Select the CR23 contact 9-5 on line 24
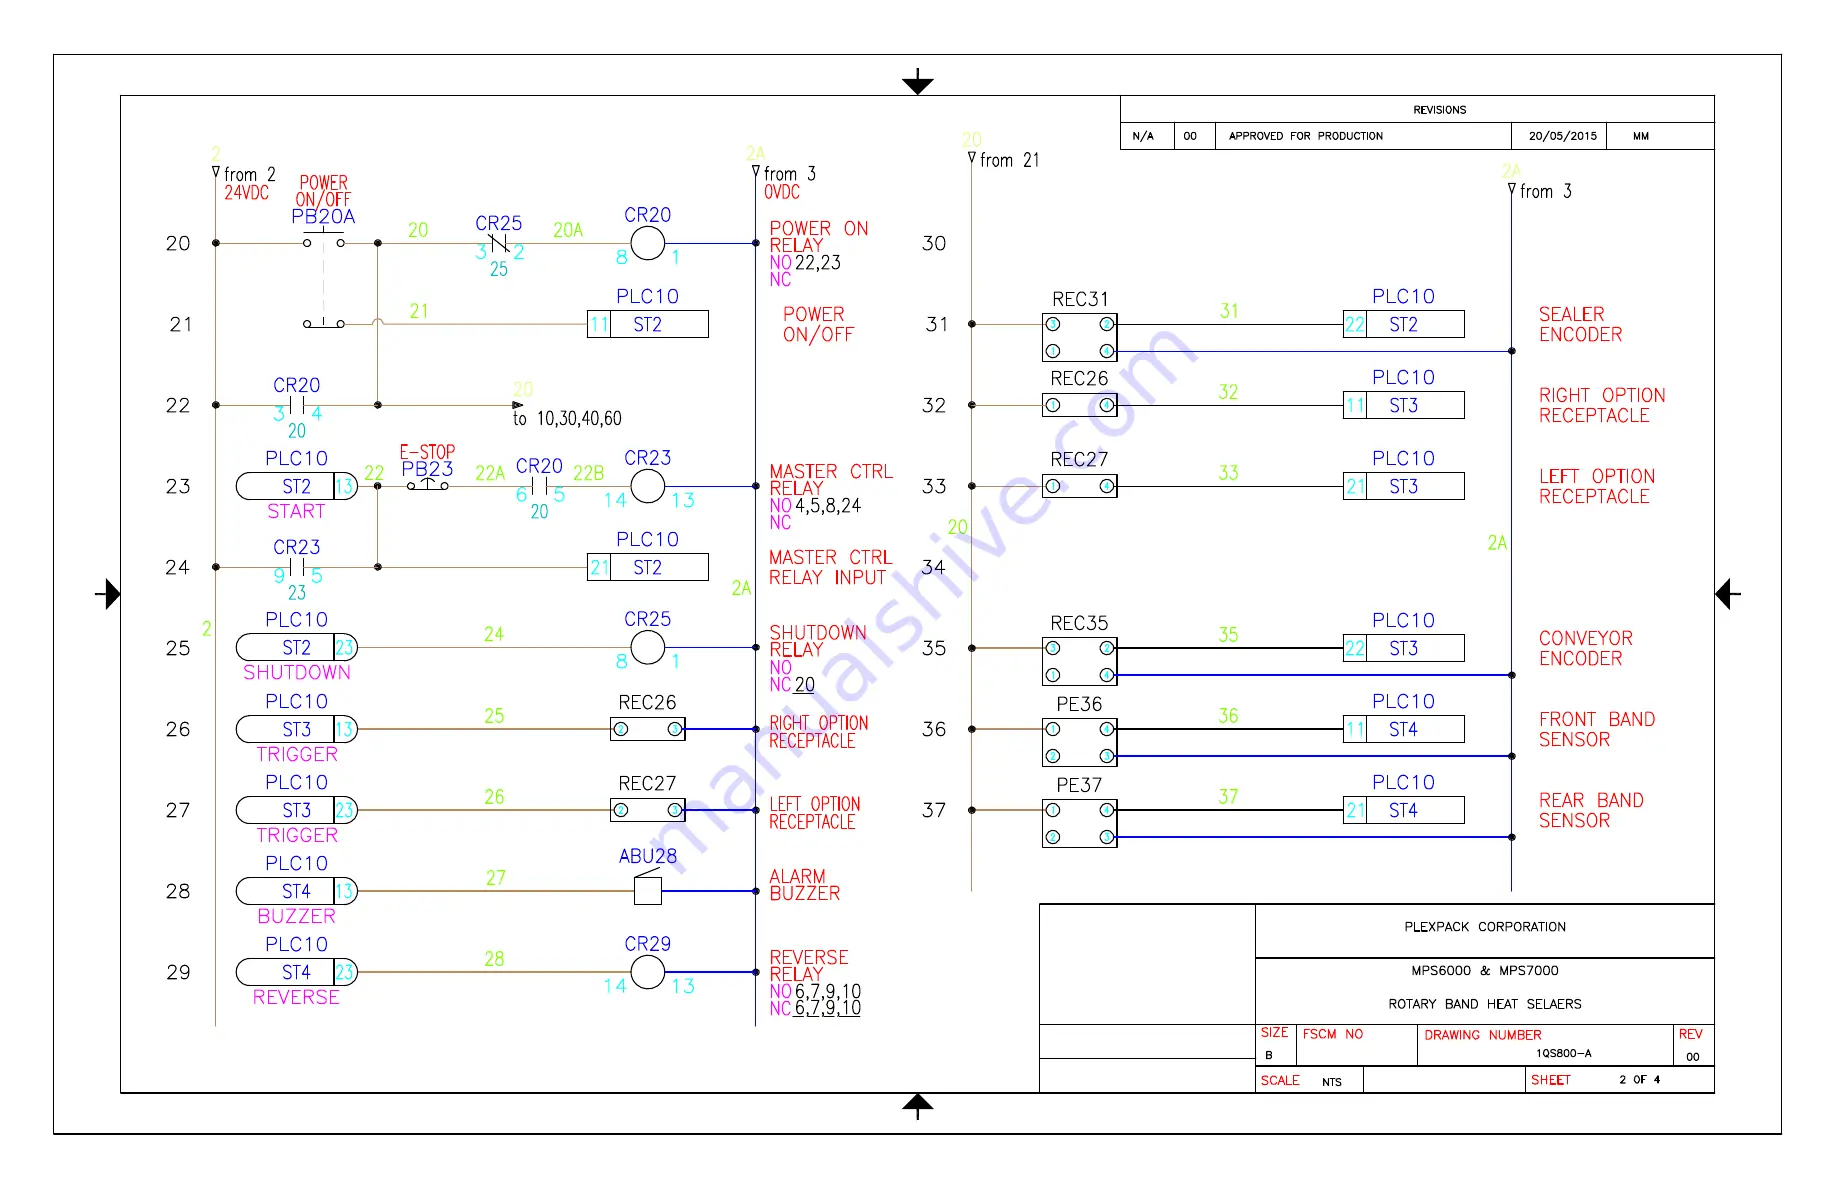 pyautogui.click(x=297, y=567)
